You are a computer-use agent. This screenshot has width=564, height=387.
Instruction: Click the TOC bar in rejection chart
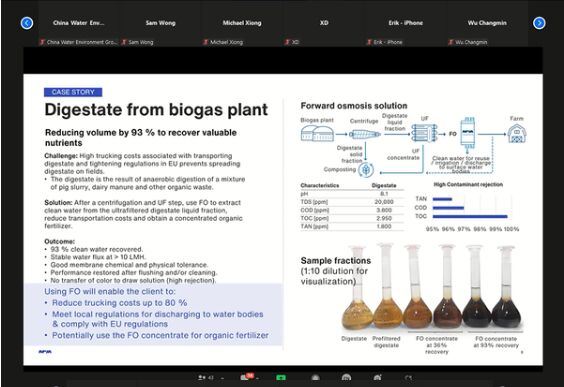click(470, 217)
